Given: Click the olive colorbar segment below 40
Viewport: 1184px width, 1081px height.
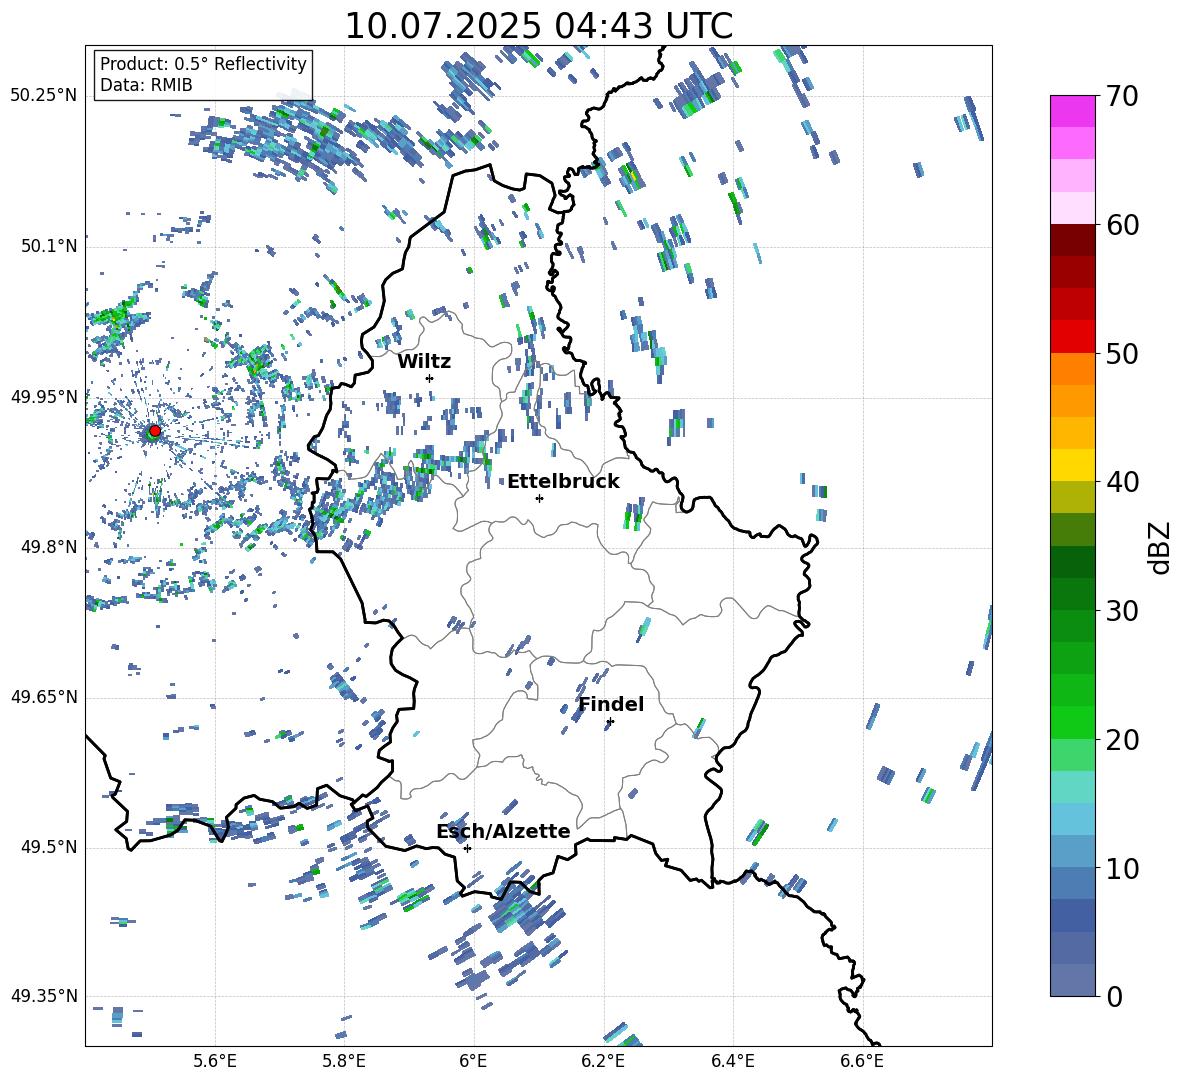Looking at the screenshot, I should coord(1073,497).
